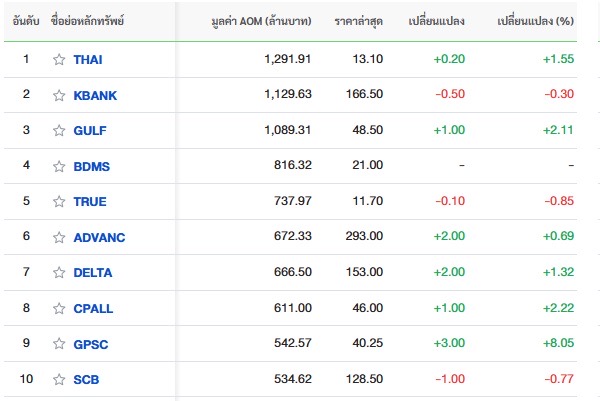The width and height of the screenshot is (600, 401).
Task: Go to the GULF symbol page
Action: [x=90, y=130]
